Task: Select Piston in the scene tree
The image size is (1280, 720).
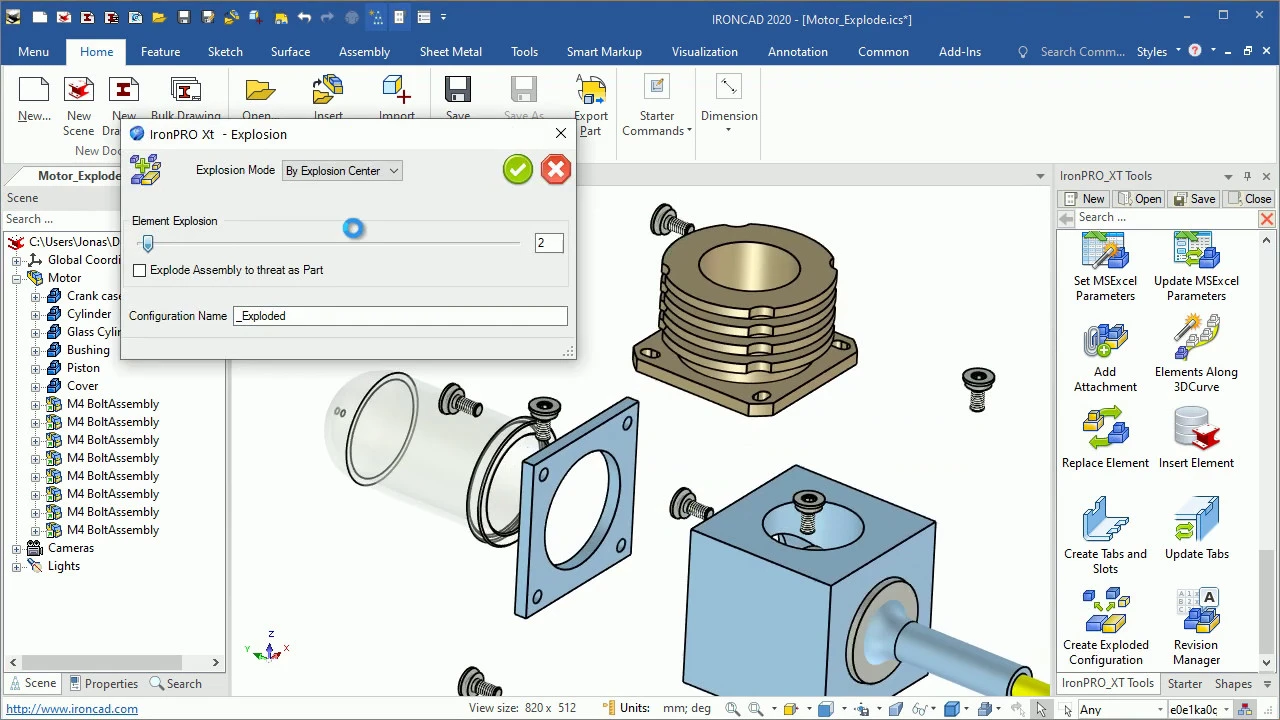Action: (83, 368)
